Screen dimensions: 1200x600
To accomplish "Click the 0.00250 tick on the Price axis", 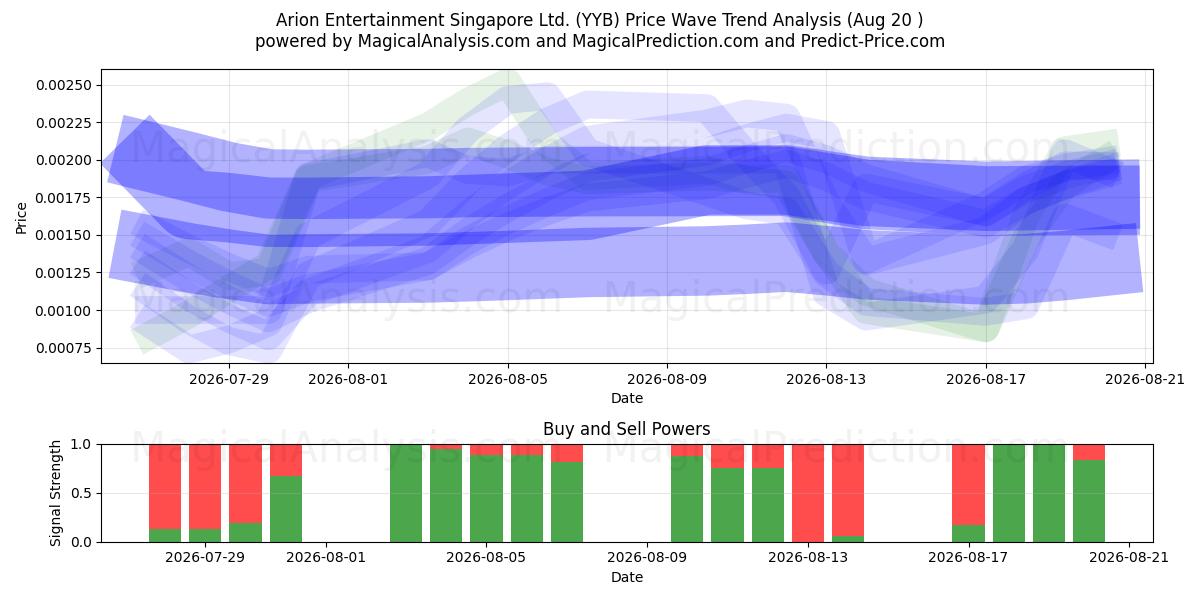I will pyautogui.click(x=64, y=85).
